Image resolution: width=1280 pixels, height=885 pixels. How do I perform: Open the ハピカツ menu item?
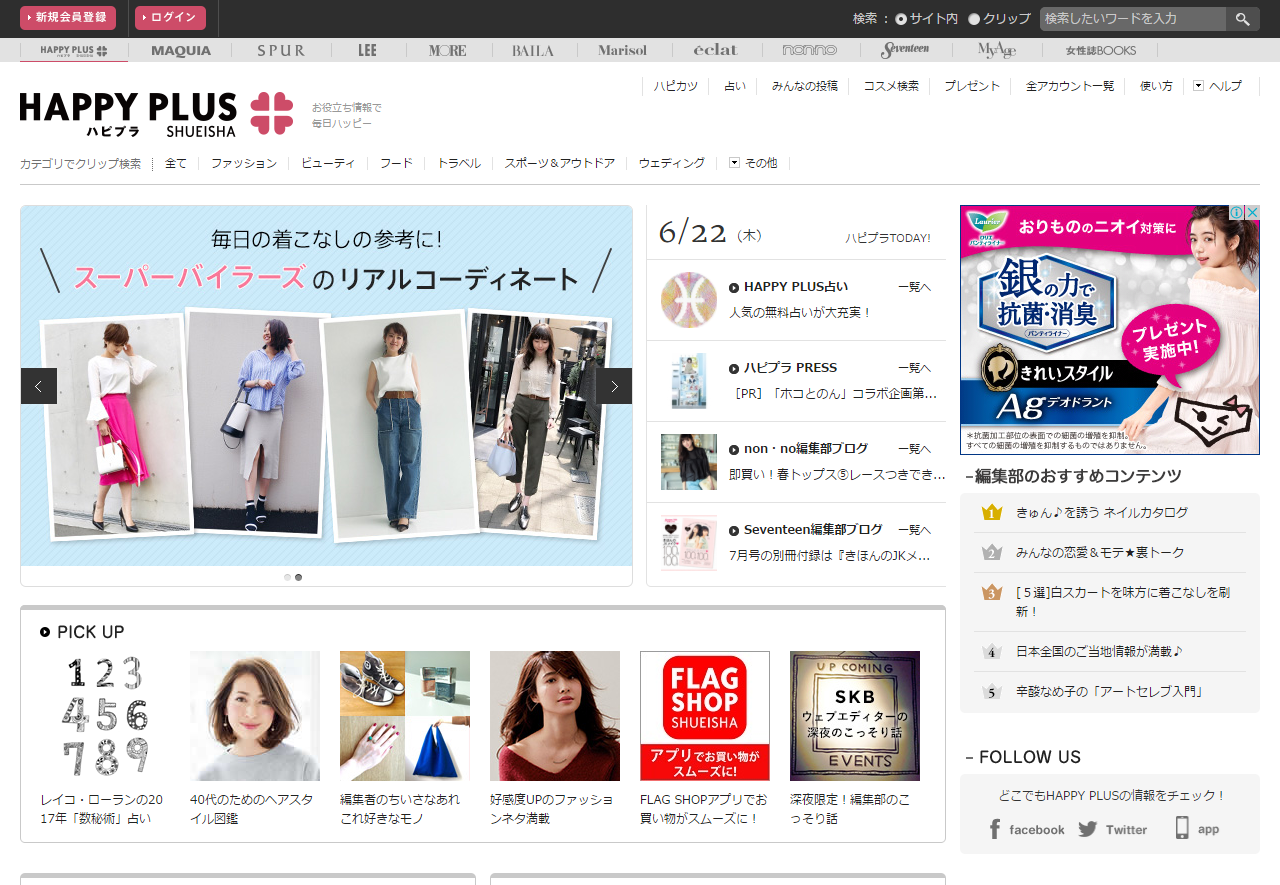tap(676, 86)
